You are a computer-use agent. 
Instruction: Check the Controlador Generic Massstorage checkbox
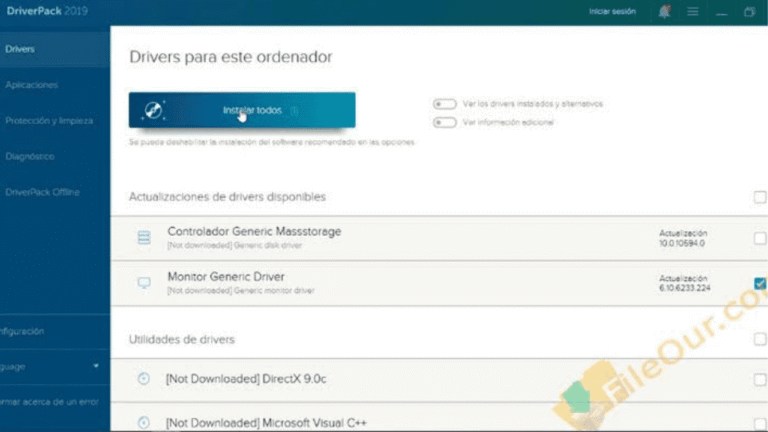[x=760, y=238]
